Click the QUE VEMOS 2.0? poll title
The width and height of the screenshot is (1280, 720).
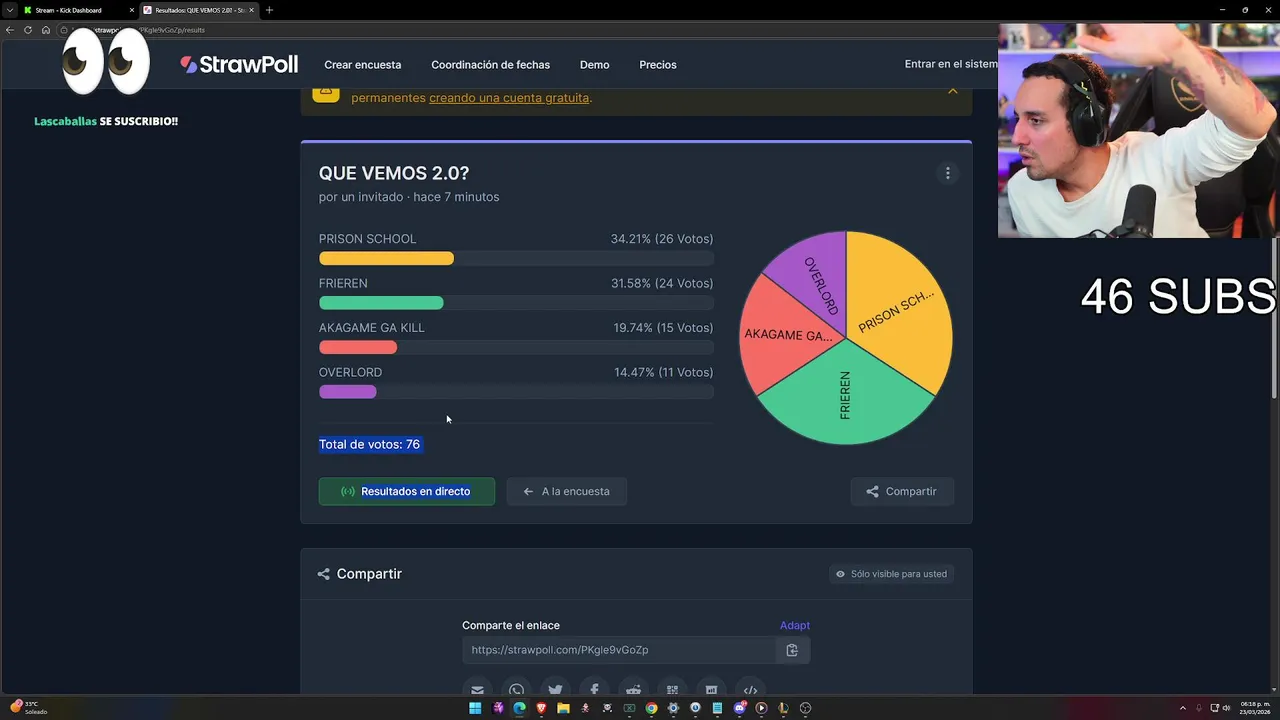[394, 173]
